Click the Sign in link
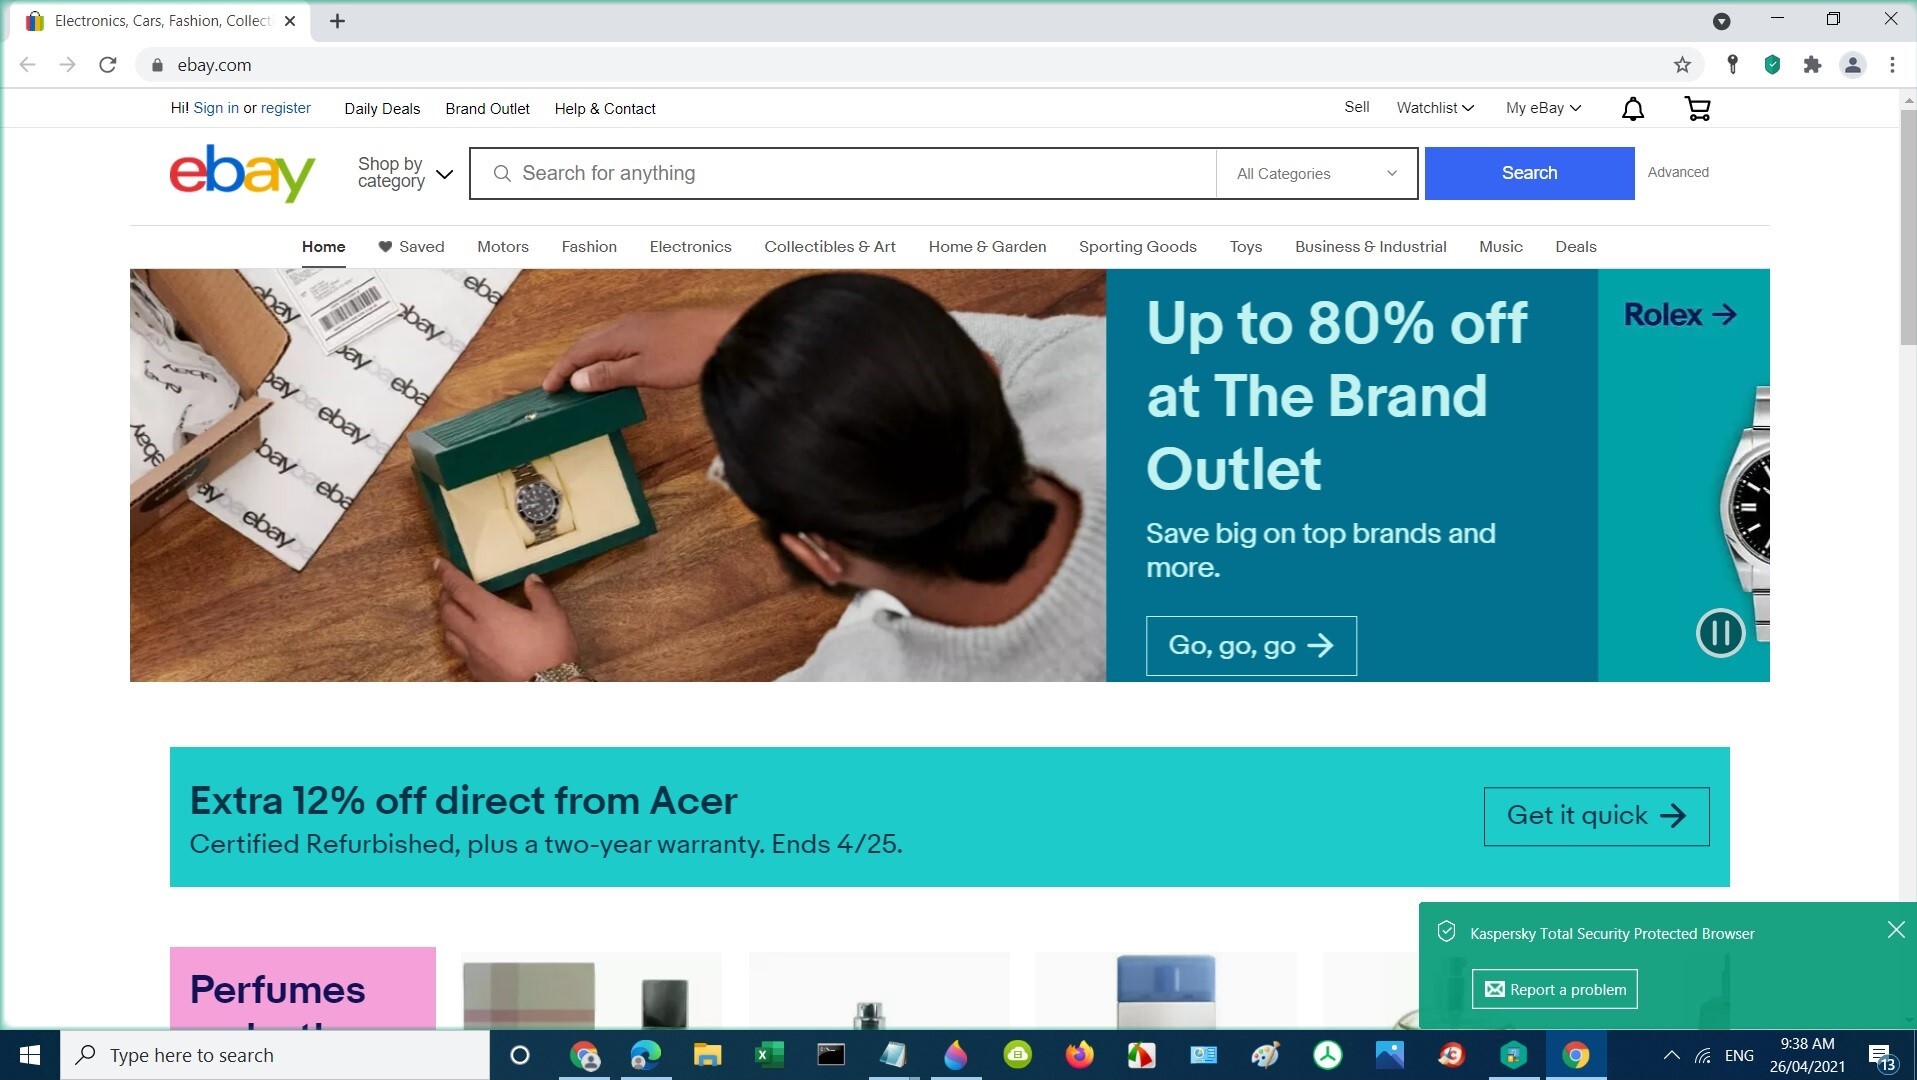Image resolution: width=1917 pixels, height=1080 pixels. pyautogui.click(x=216, y=108)
